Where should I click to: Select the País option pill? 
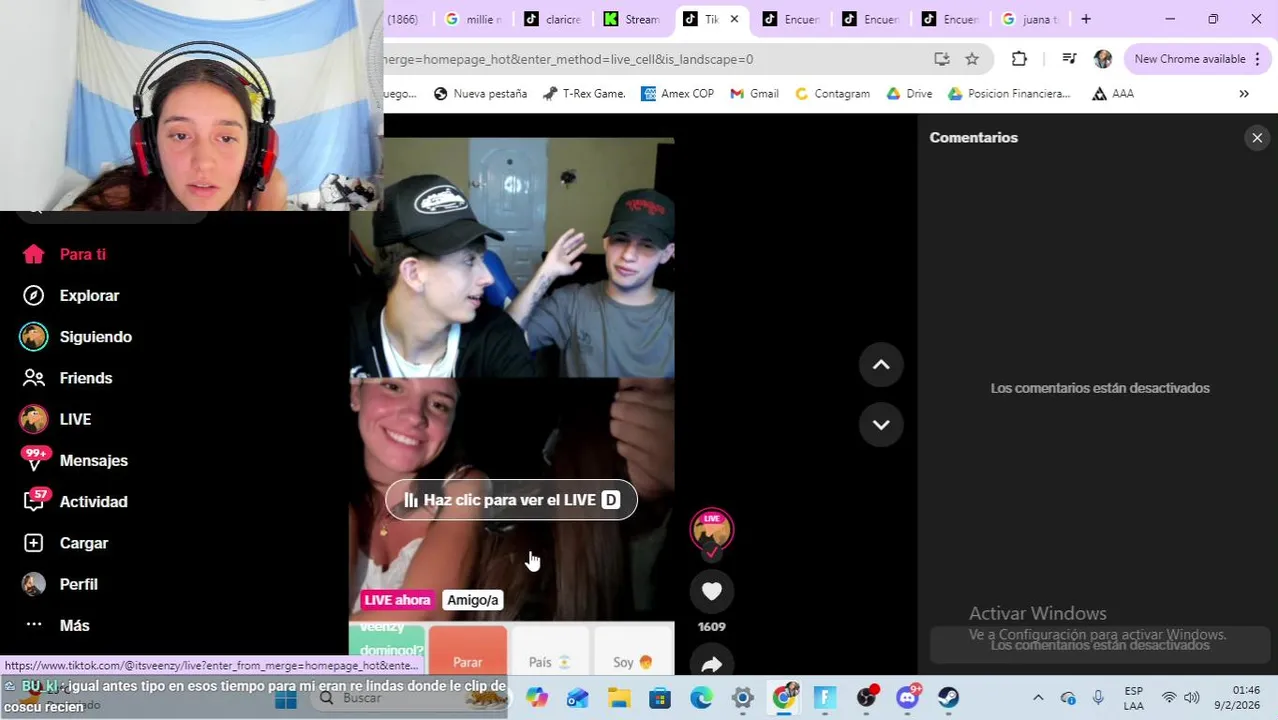(x=549, y=652)
